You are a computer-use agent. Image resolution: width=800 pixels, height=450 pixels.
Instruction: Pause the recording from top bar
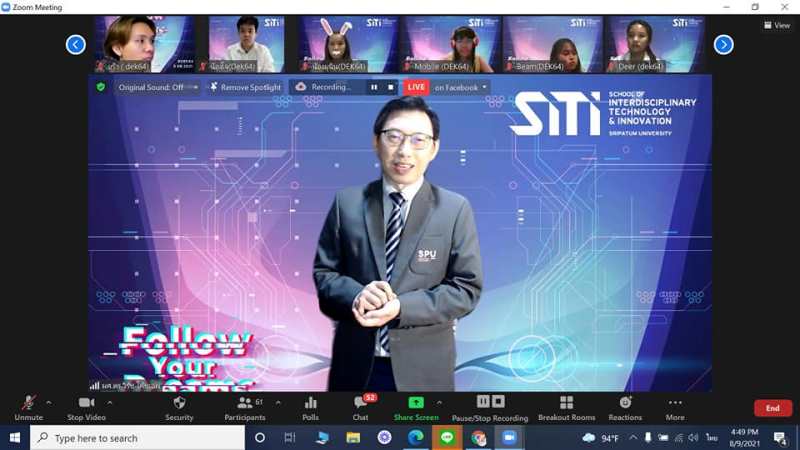(374, 87)
